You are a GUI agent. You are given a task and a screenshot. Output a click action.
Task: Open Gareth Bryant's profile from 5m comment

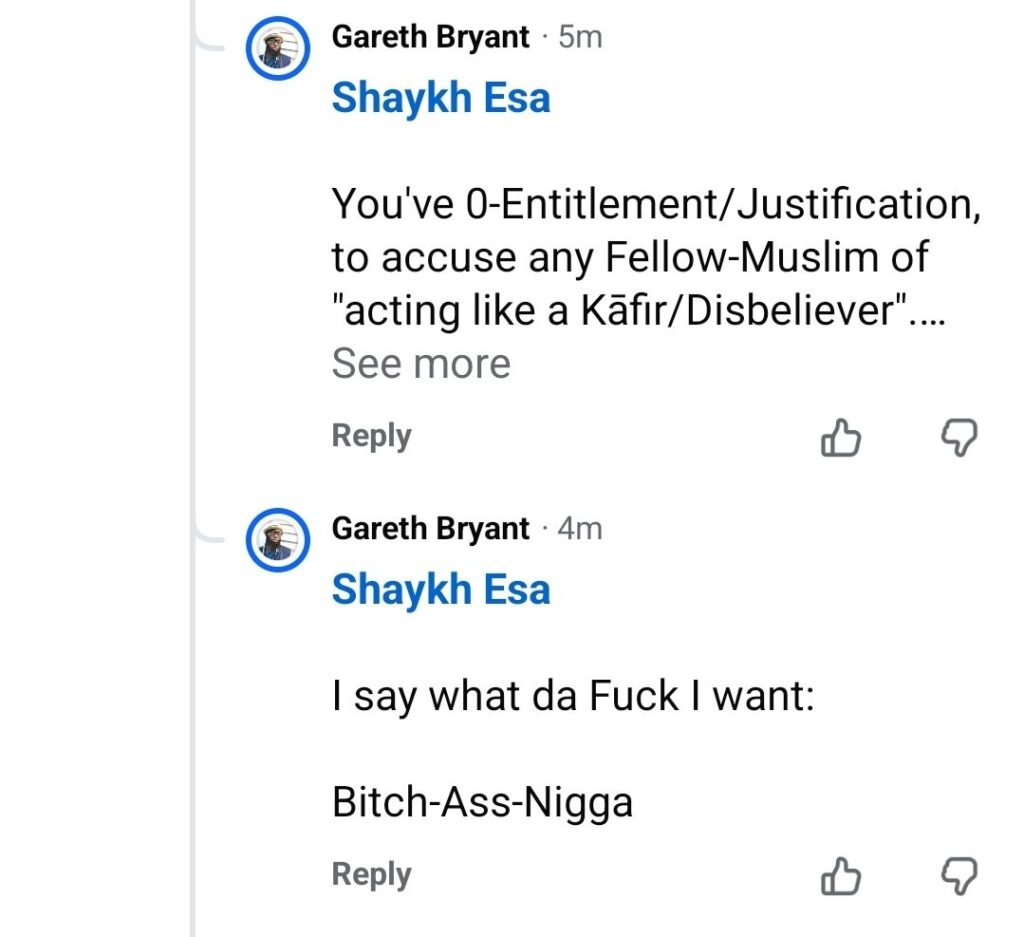[430, 38]
